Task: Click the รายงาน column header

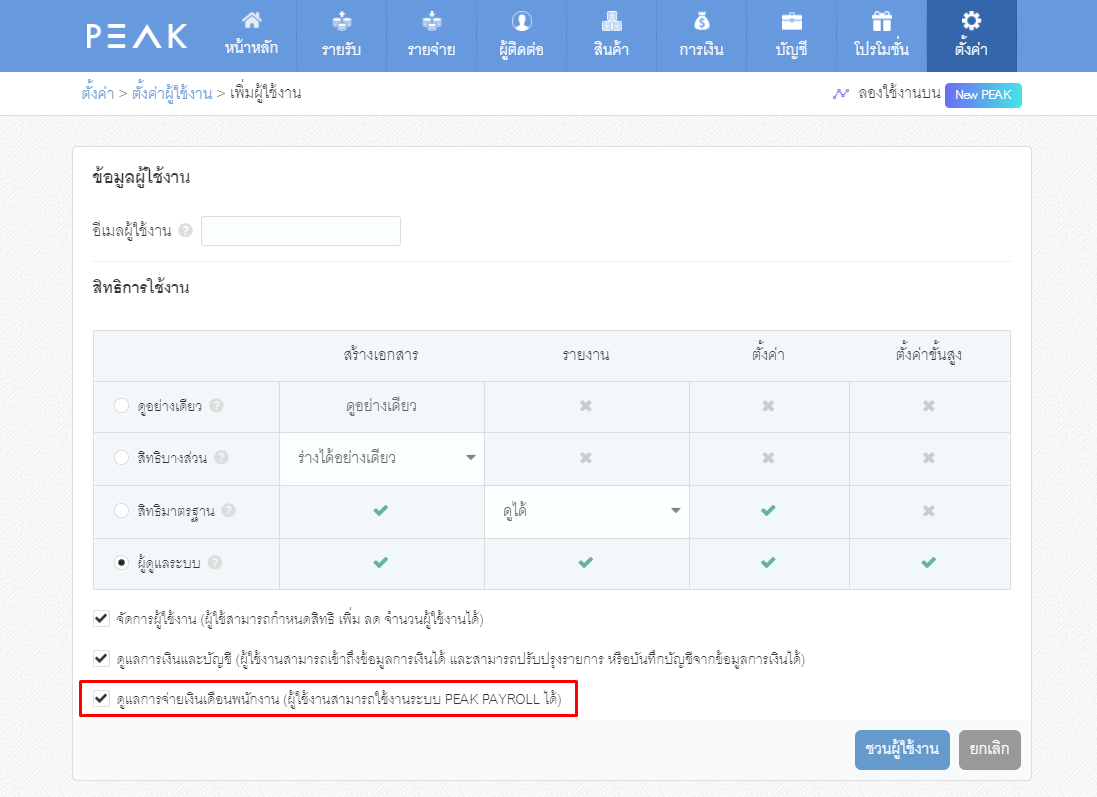Action: (586, 355)
